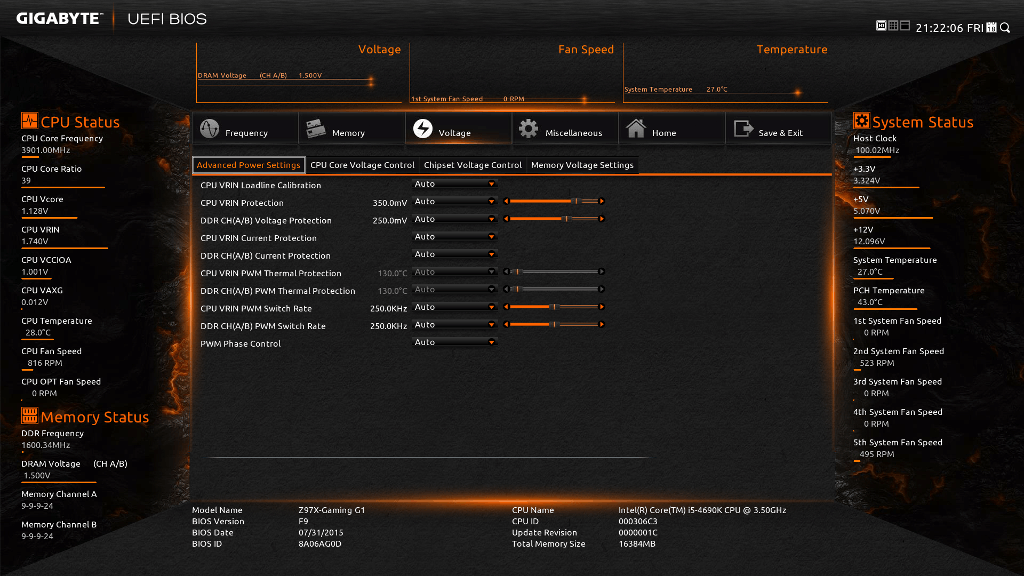This screenshot has height=576, width=1024.
Task: Click the Voltage graph heading
Action: [x=379, y=49]
